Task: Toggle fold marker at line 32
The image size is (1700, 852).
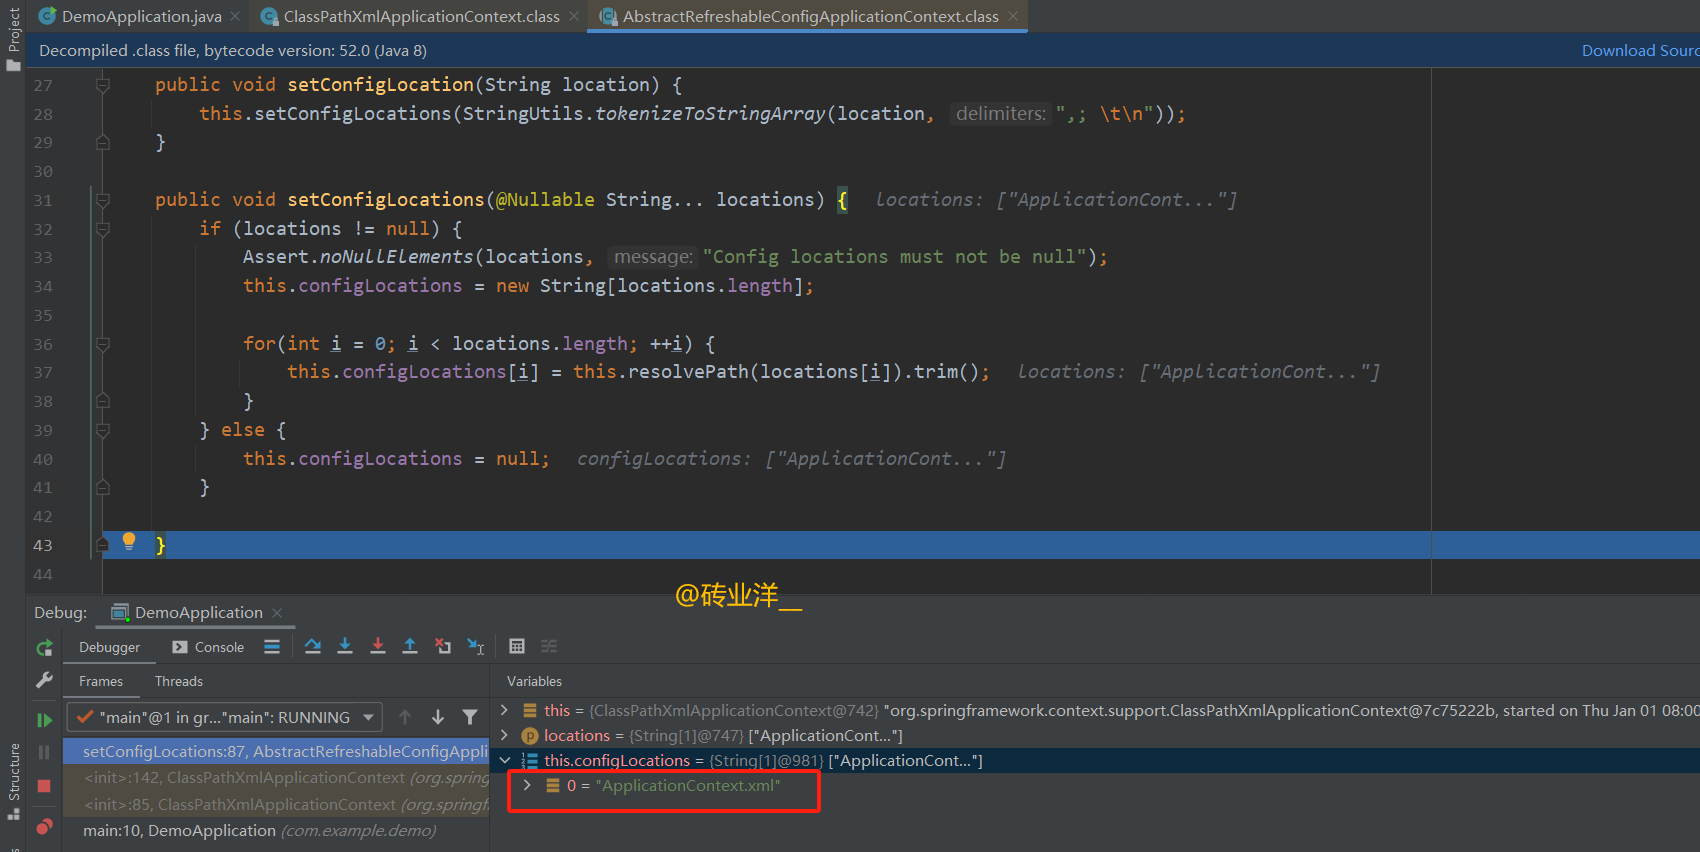Action: click(x=102, y=228)
